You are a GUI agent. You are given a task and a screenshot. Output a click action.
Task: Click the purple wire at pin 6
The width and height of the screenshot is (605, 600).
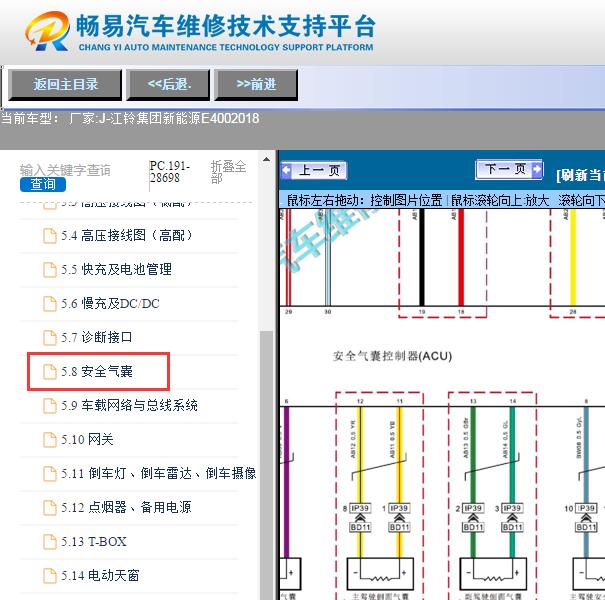[286, 482]
